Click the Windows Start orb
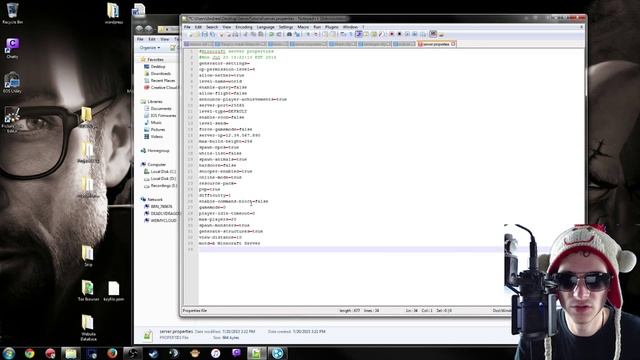The image size is (640, 360). [9, 353]
